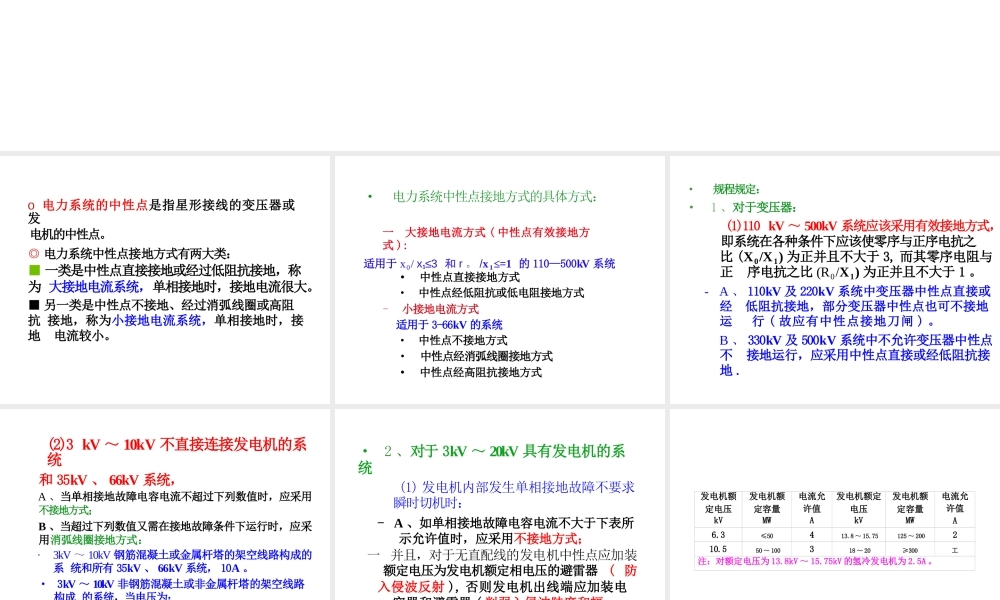Image resolution: width=1000 pixels, height=600 pixels.
Task: Click the red text 电力系统的中性点
Action: pos(95,205)
